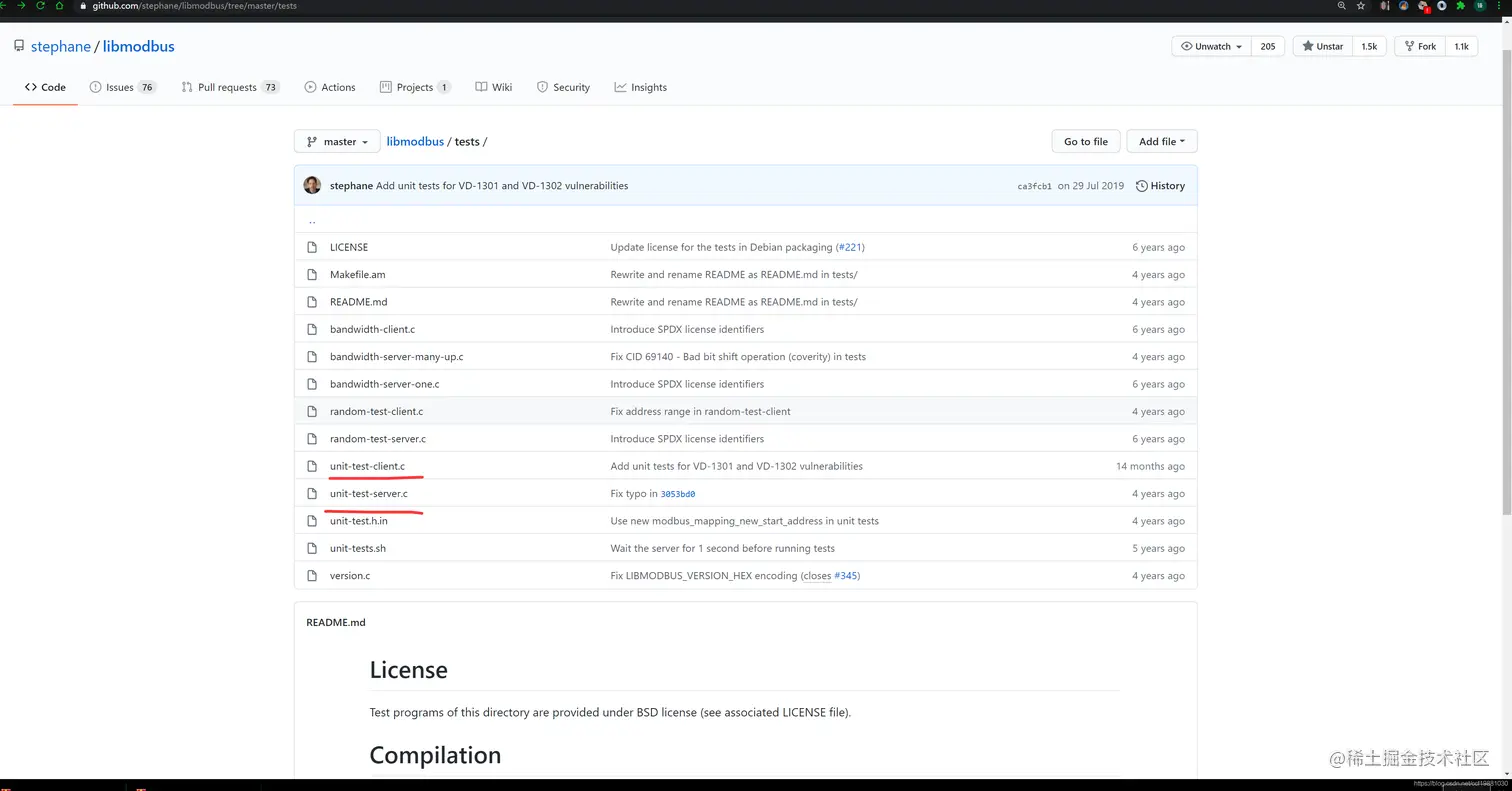The image size is (1512, 791).
Task: Open random-test-server.c
Action: coord(378,439)
